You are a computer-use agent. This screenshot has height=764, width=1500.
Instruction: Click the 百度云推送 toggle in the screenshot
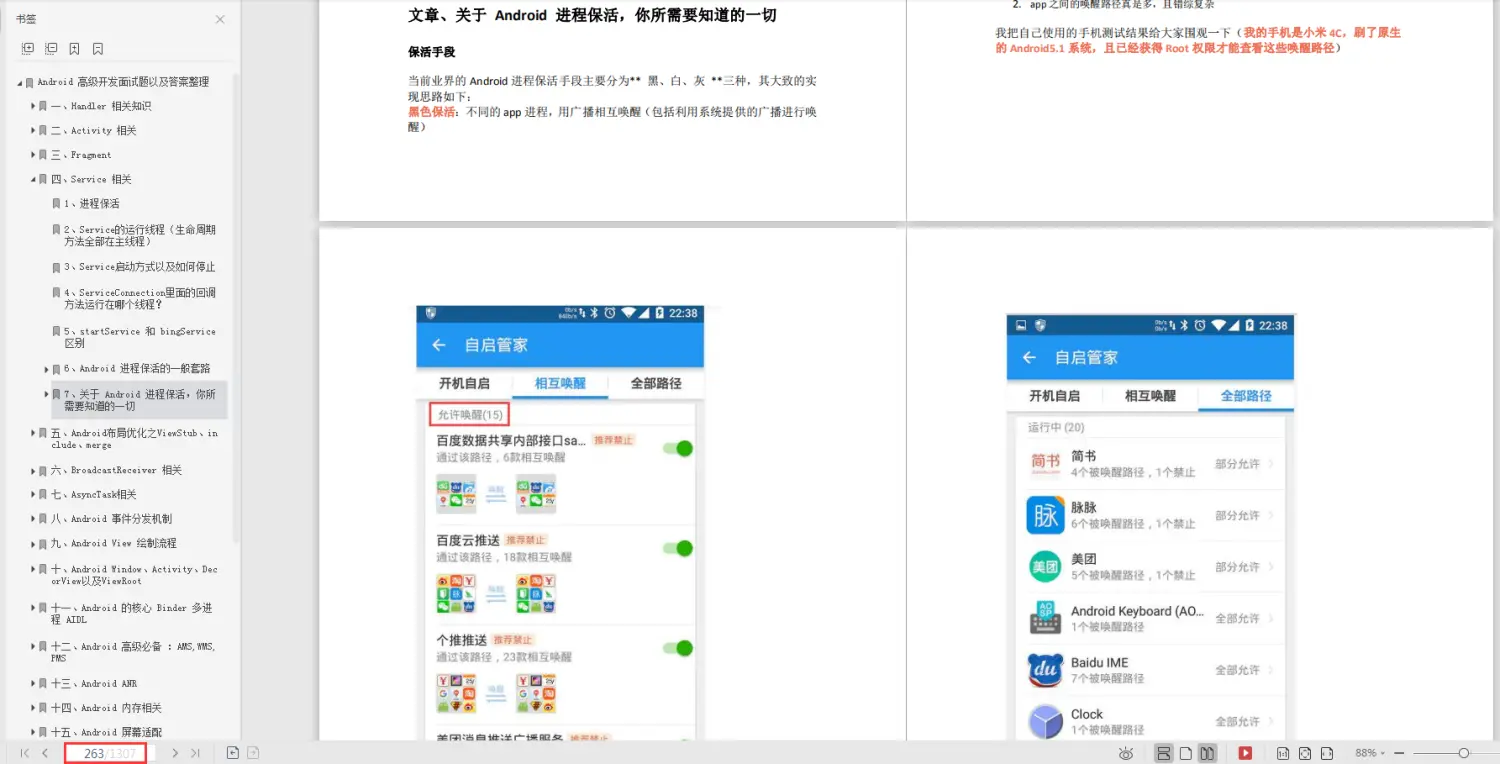point(679,548)
